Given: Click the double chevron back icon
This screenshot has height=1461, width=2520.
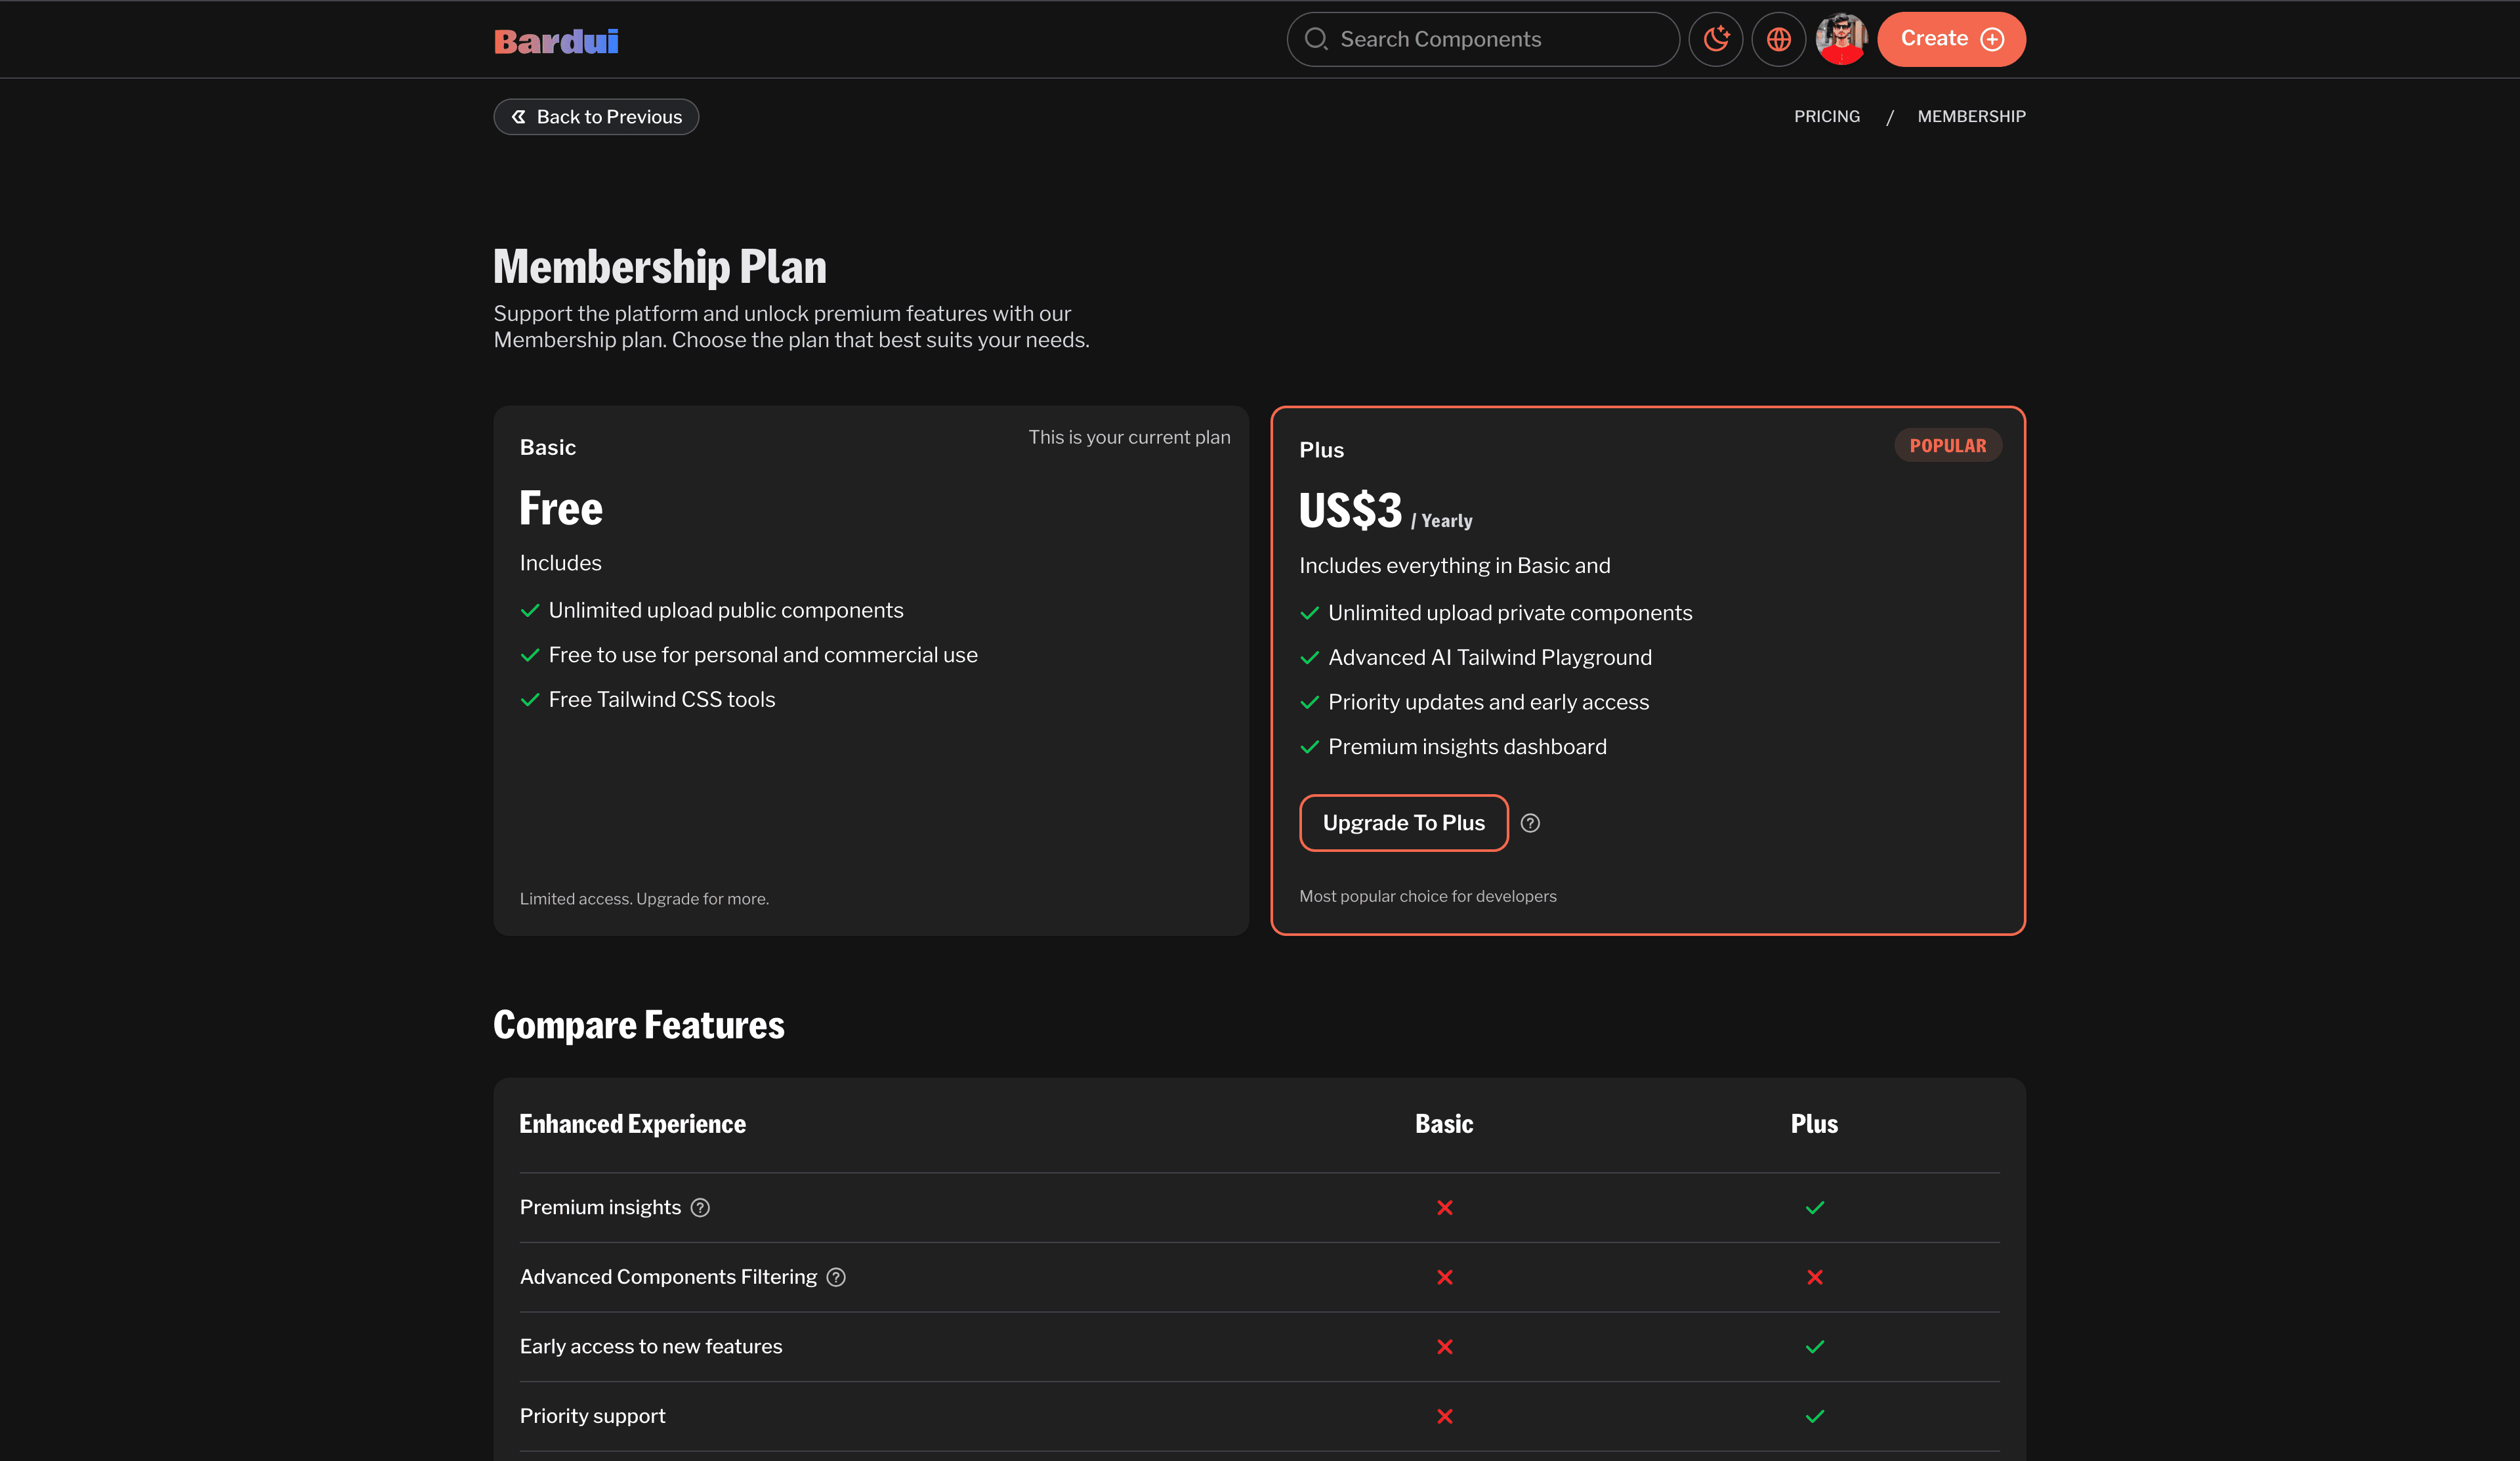Looking at the screenshot, I should point(518,117).
